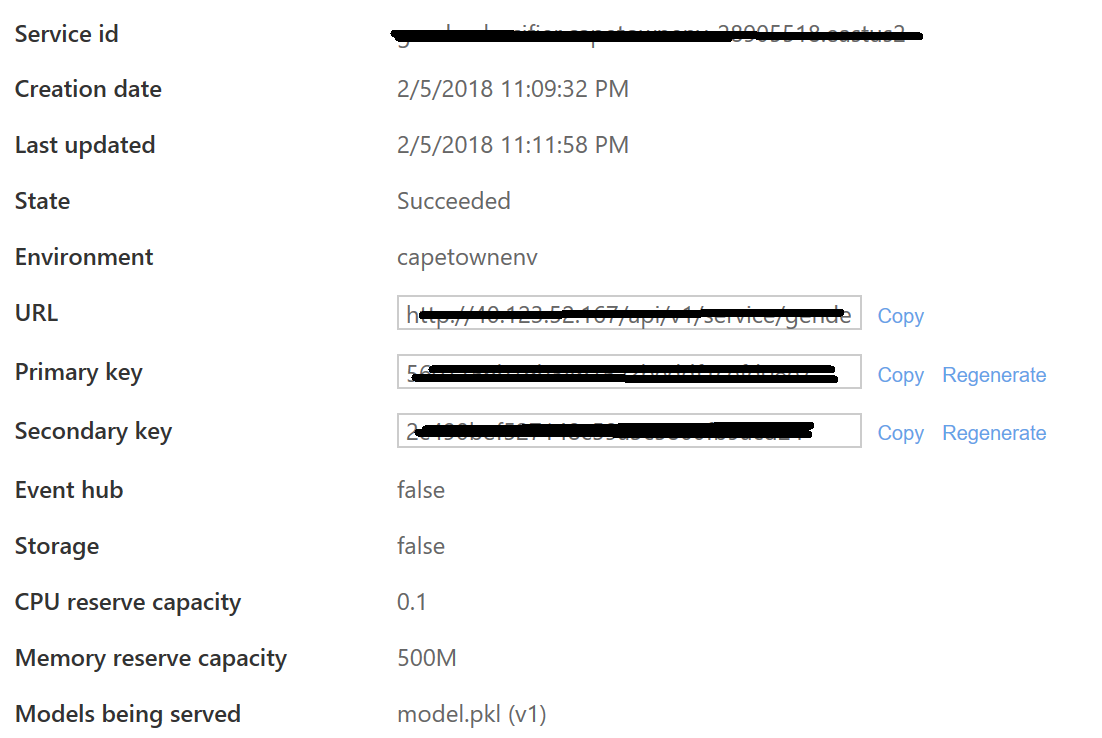
Task: Click inside the URL text field
Action: point(628,314)
